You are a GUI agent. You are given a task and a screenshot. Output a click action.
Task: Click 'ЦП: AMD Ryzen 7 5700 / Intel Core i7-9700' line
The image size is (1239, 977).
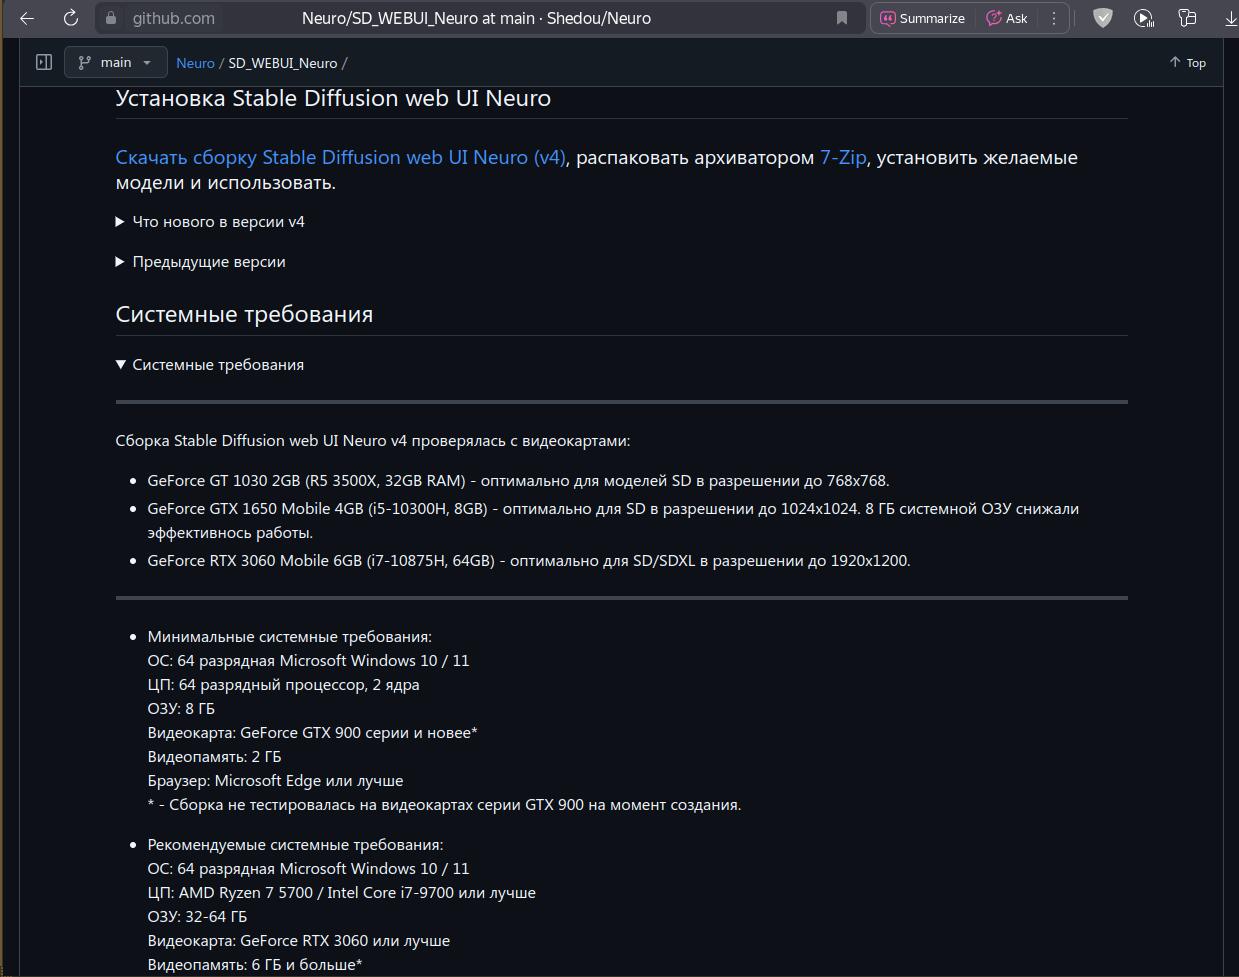(342, 893)
